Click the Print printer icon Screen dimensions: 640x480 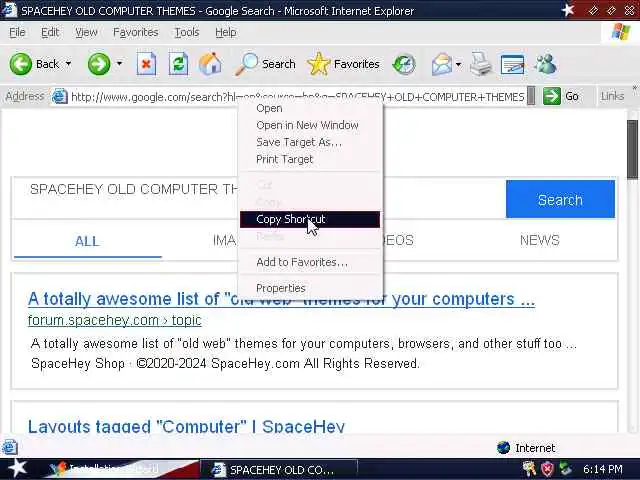pos(481,64)
